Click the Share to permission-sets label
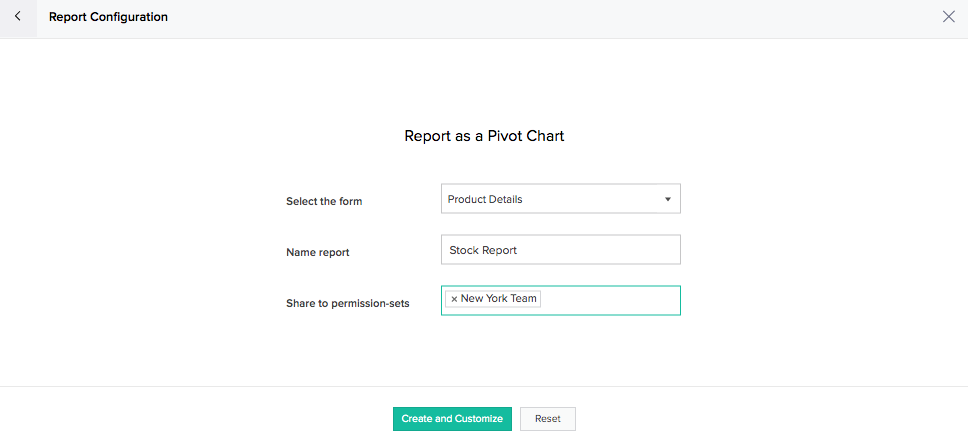This screenshot has width=968, height=445. (x=348, y=303)
